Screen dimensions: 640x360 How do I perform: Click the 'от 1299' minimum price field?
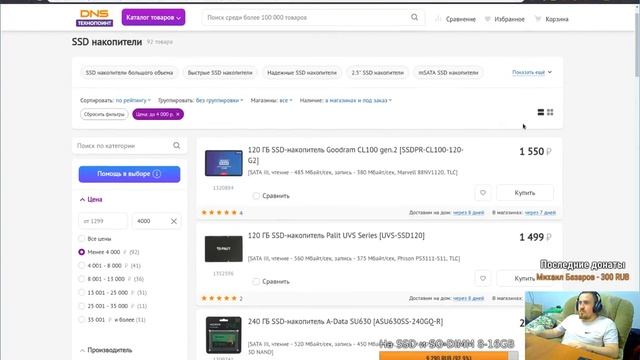click(x=103, y=221)
